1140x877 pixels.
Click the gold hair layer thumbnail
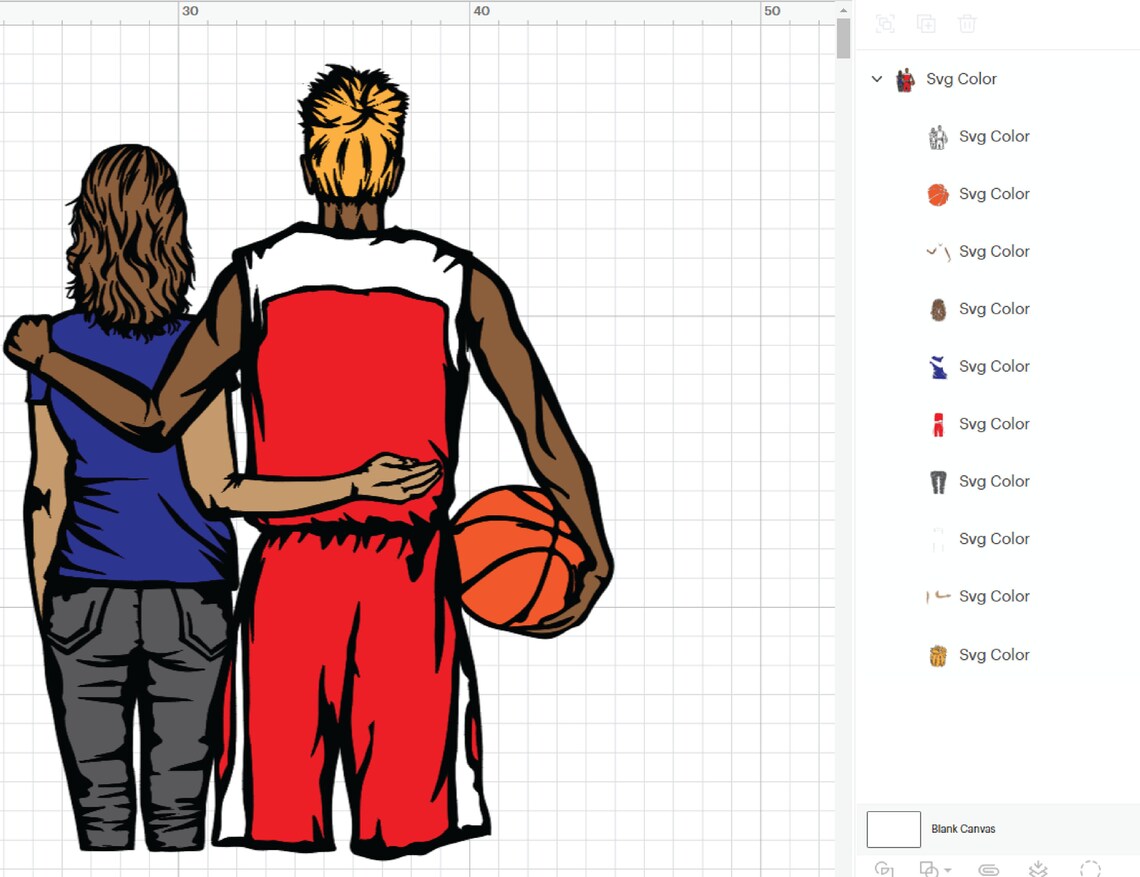(938, 654)
